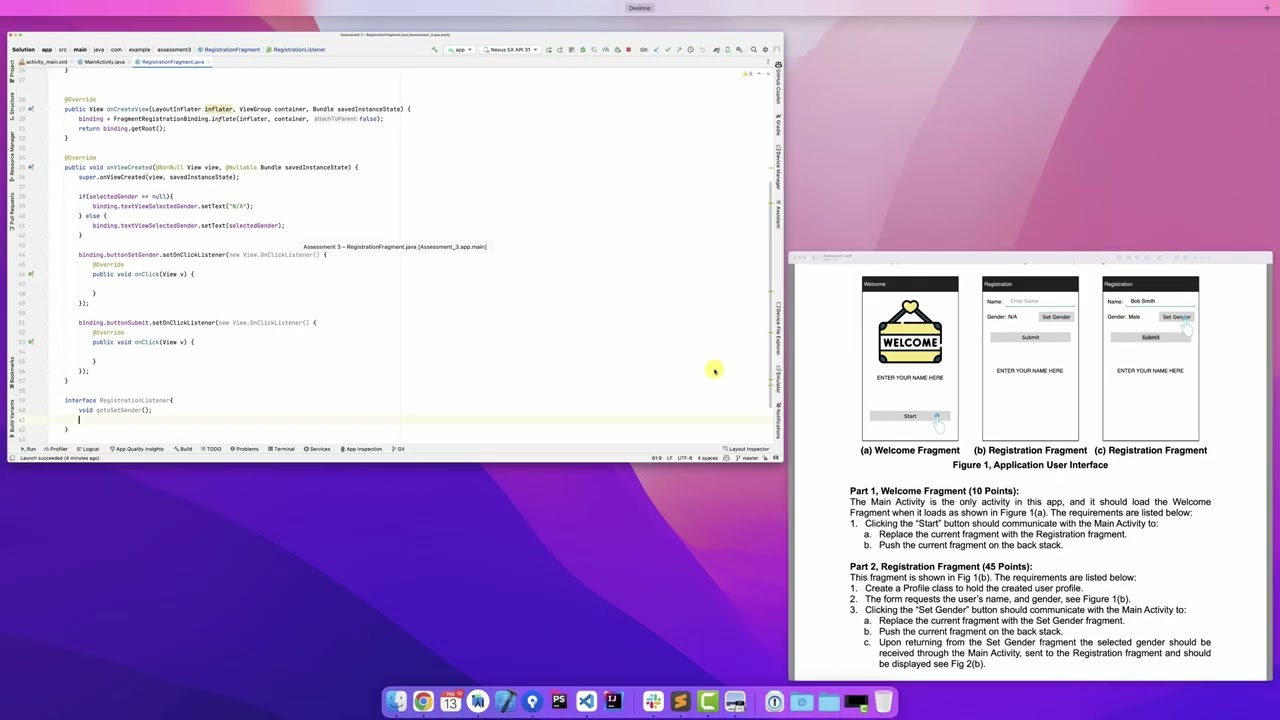Open the Device Manager side panel
This screenshot has width=1280, height=720.
(x=778, y=167)
